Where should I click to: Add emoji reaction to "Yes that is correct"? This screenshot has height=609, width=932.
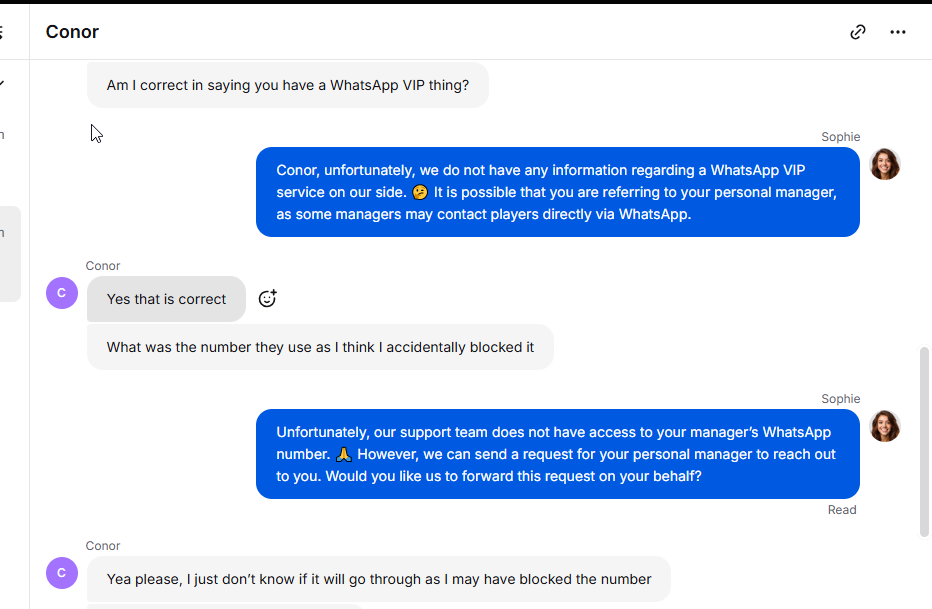(267, 298)
